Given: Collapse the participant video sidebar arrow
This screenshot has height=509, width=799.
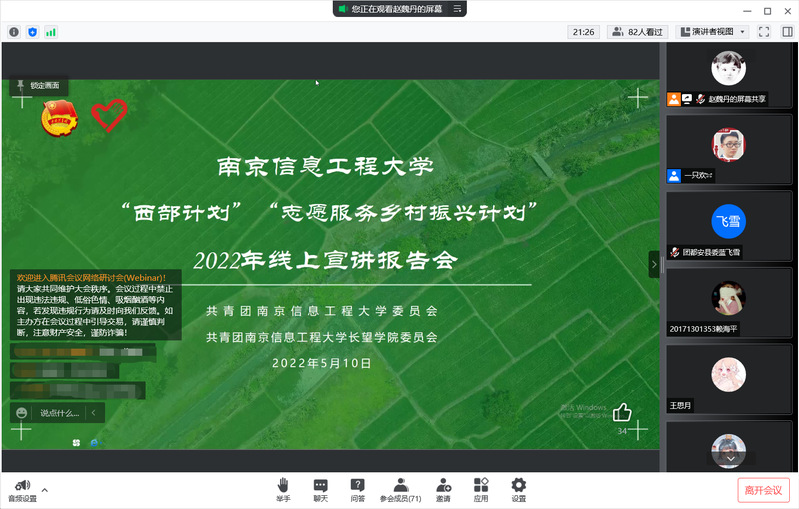Looking at the screenshot, I should [654, 265].
